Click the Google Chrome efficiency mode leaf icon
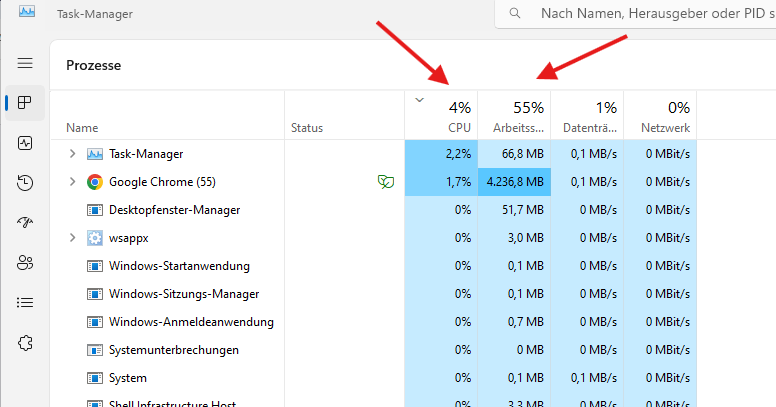The height and width of the screenshot is (407, 776). click(384, 182)
